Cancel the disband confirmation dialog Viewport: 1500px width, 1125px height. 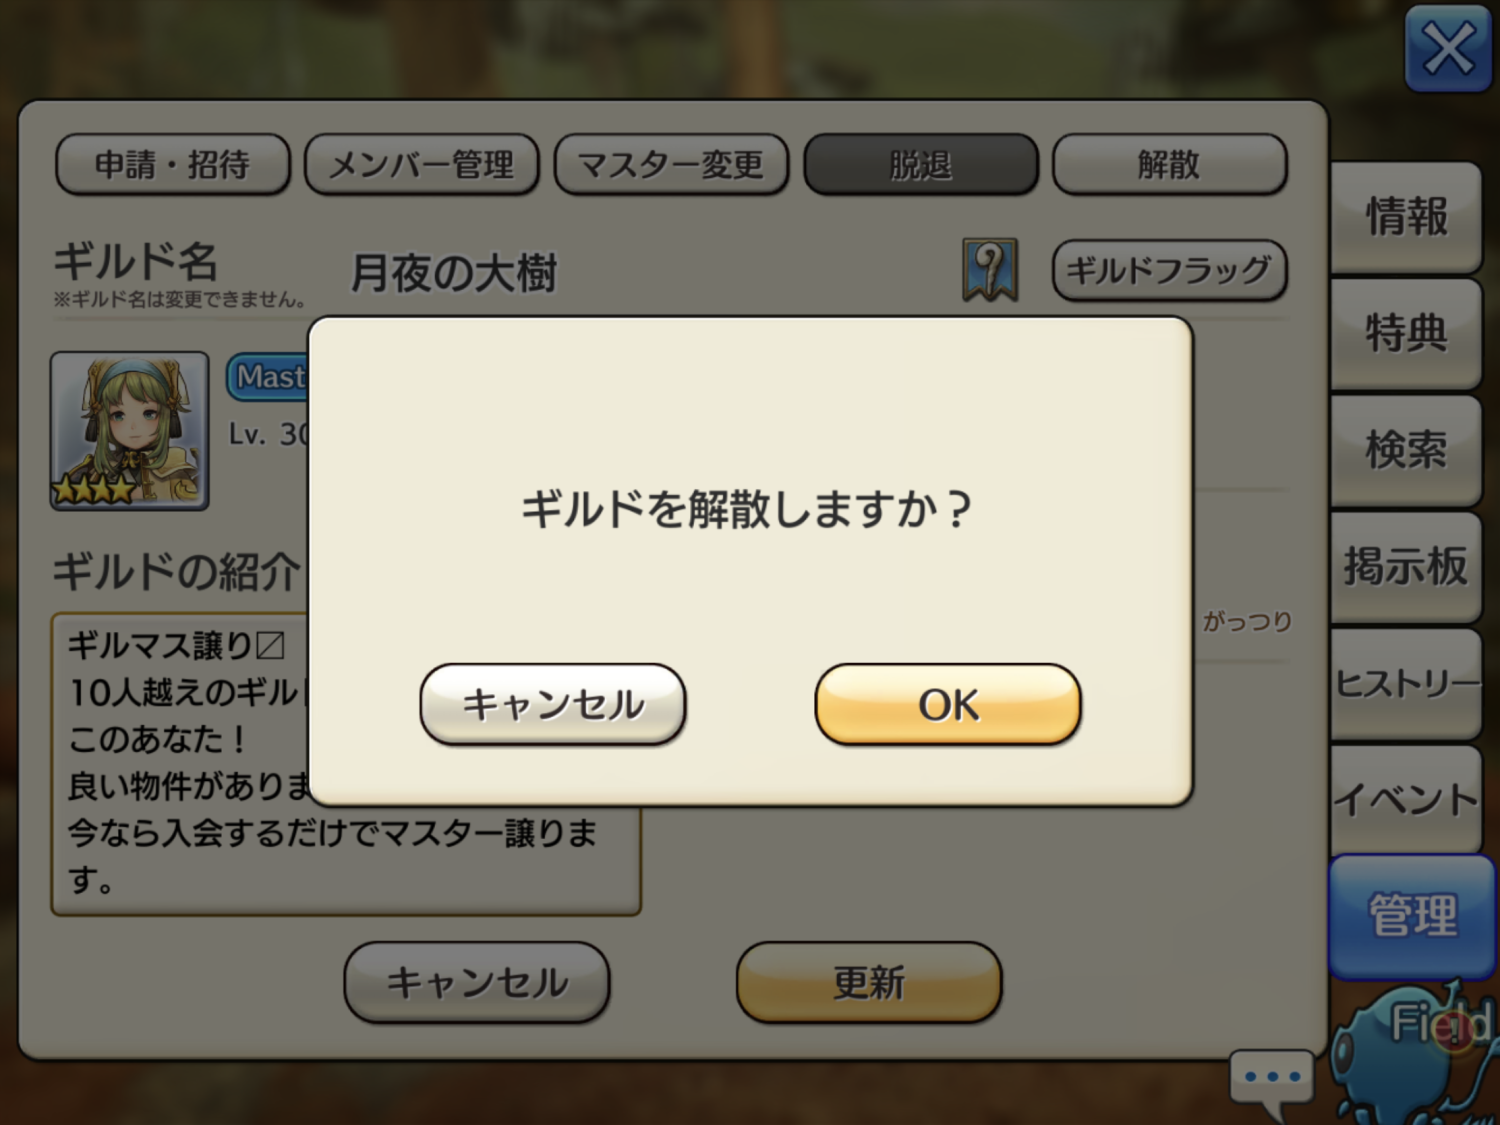[553, 705]
